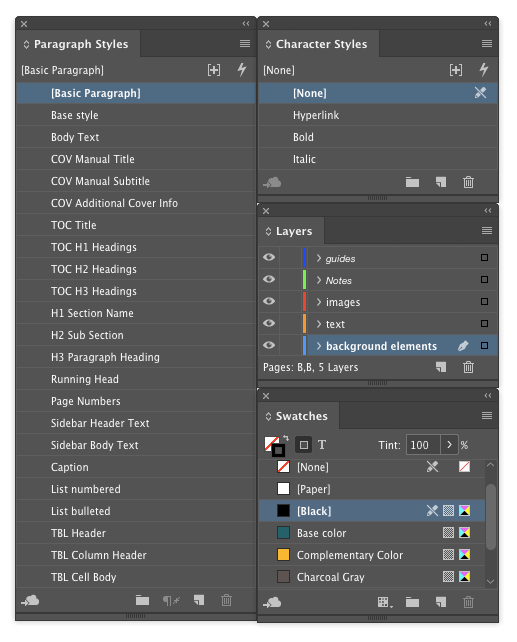Screen dimensions: 517x642
Task: Select formatting affects container icon
Action: [304, 445]
